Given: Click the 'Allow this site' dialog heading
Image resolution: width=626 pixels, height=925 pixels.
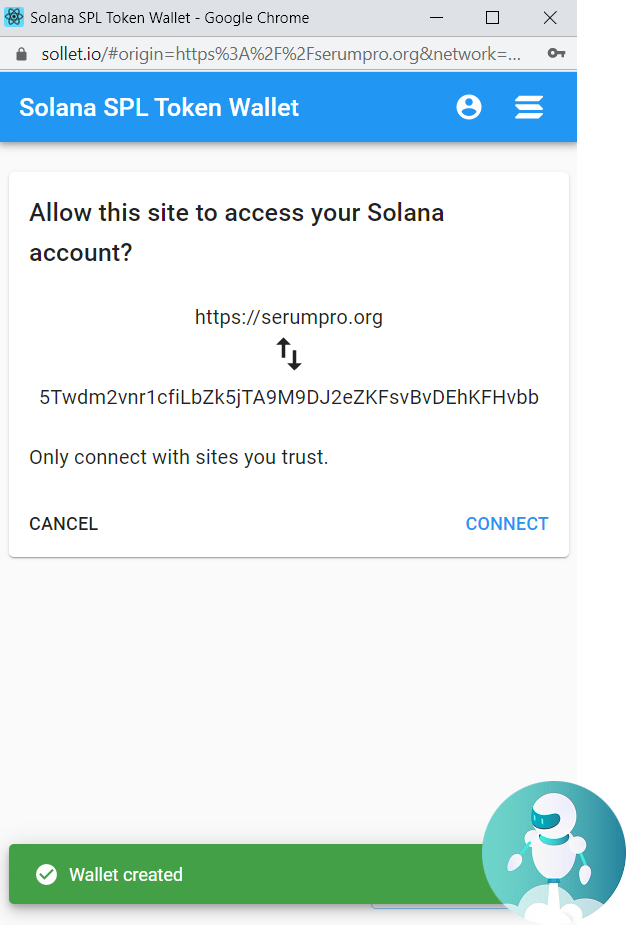Looking at the screenshot, I should tap(237, 232).
